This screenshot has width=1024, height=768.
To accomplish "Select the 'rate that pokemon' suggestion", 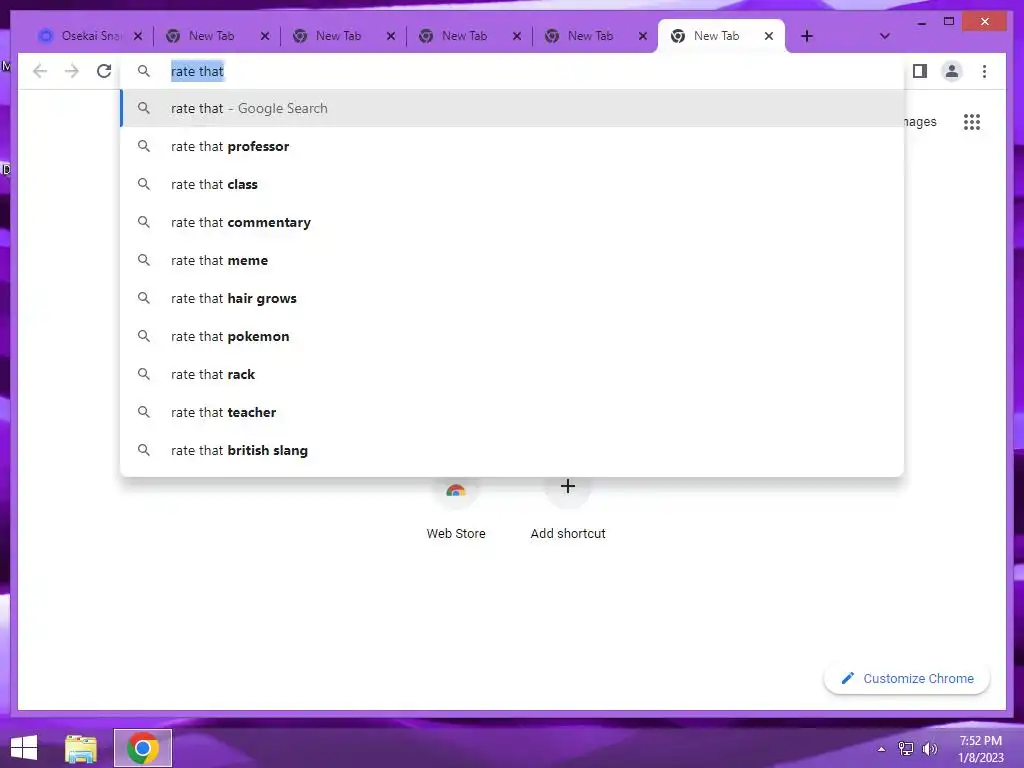I will pyautogui.click(x=513, y=336).
